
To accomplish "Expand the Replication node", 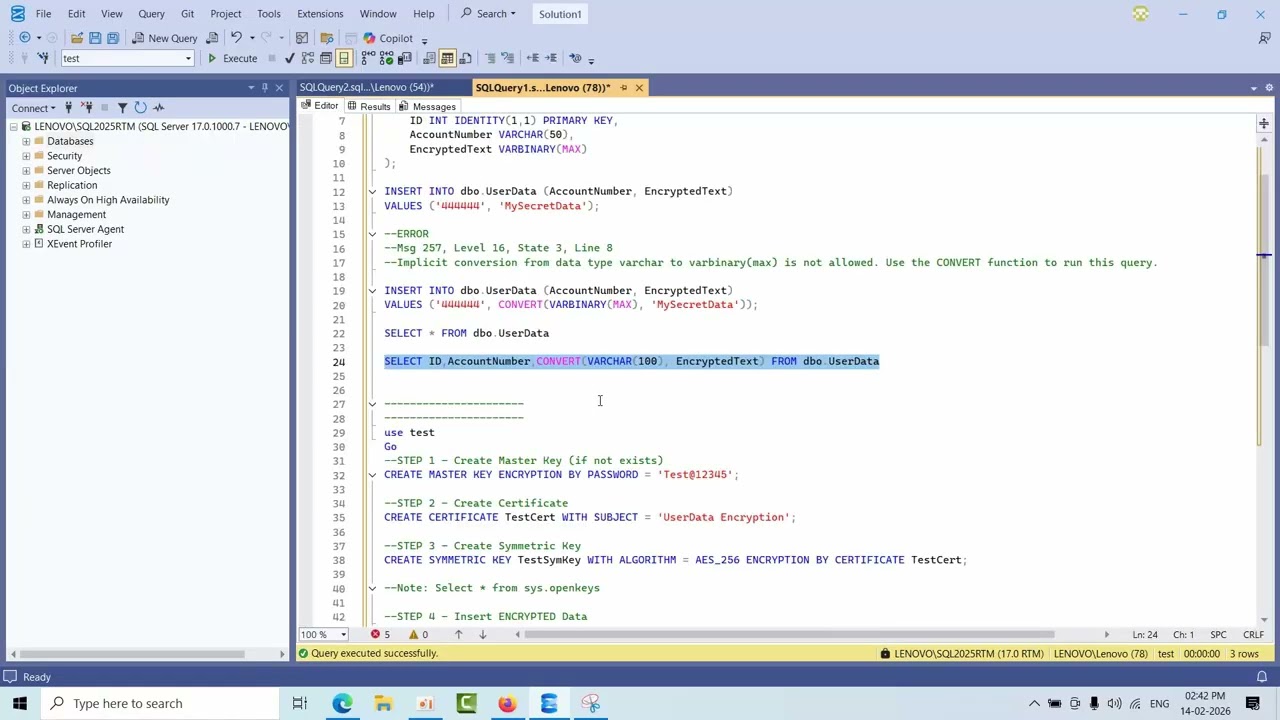I will (x=26, y=185).
